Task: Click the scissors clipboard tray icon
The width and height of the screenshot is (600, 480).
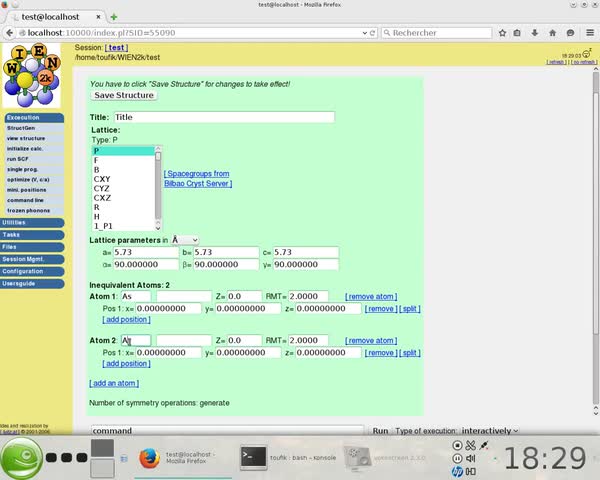Action: click(471, 445)
